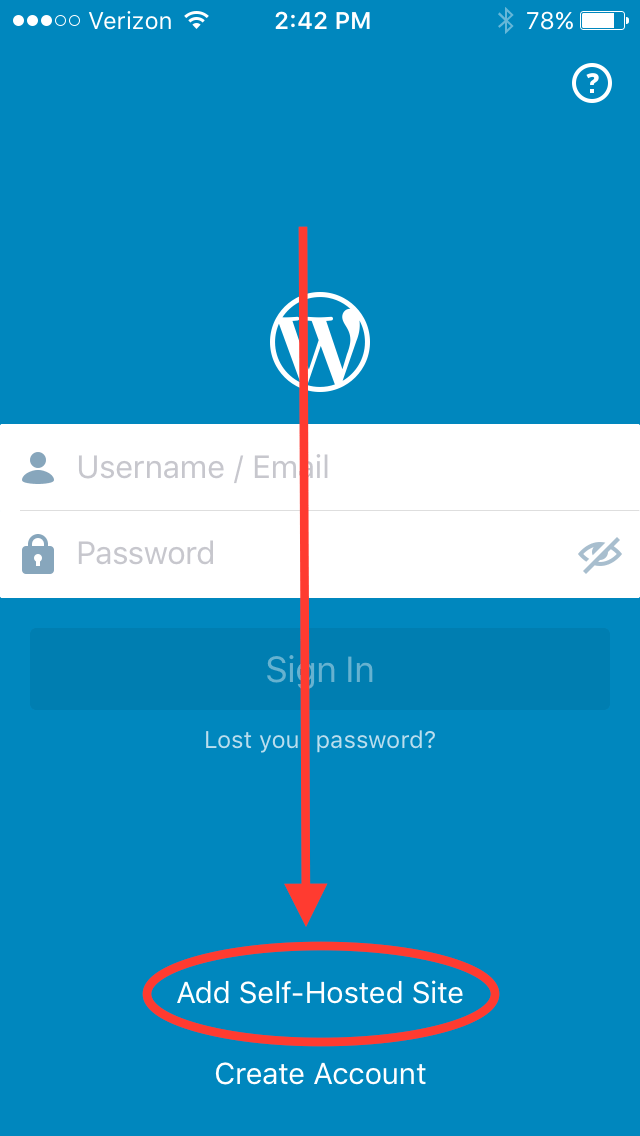Image resolution: width=640 pixels, height=1136 pixels.
Task: Tap the 2:42 PM clock
Action: tap(323, 21)
